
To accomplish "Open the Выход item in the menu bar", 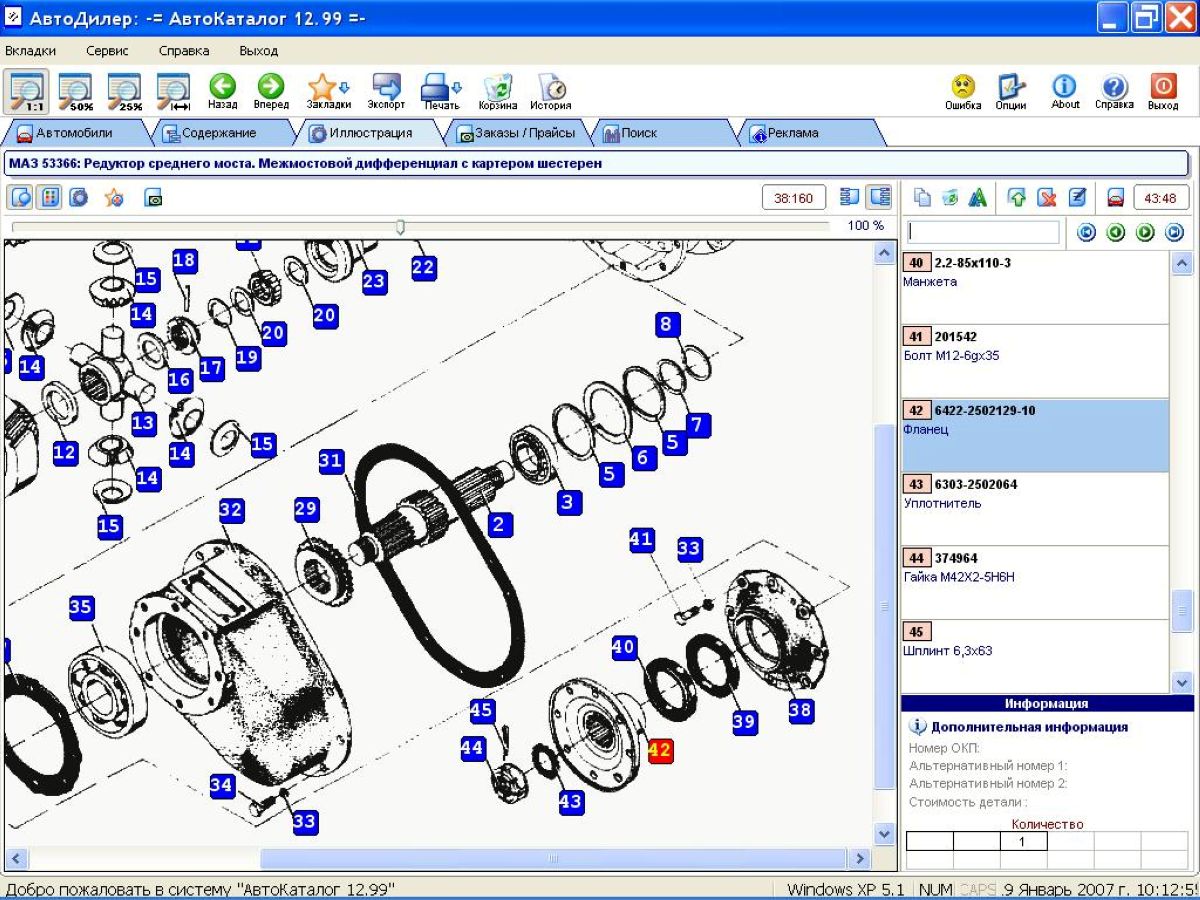I will (x=259, y=50).
